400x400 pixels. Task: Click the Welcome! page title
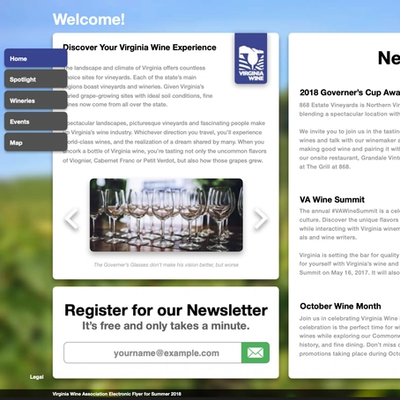89,19
